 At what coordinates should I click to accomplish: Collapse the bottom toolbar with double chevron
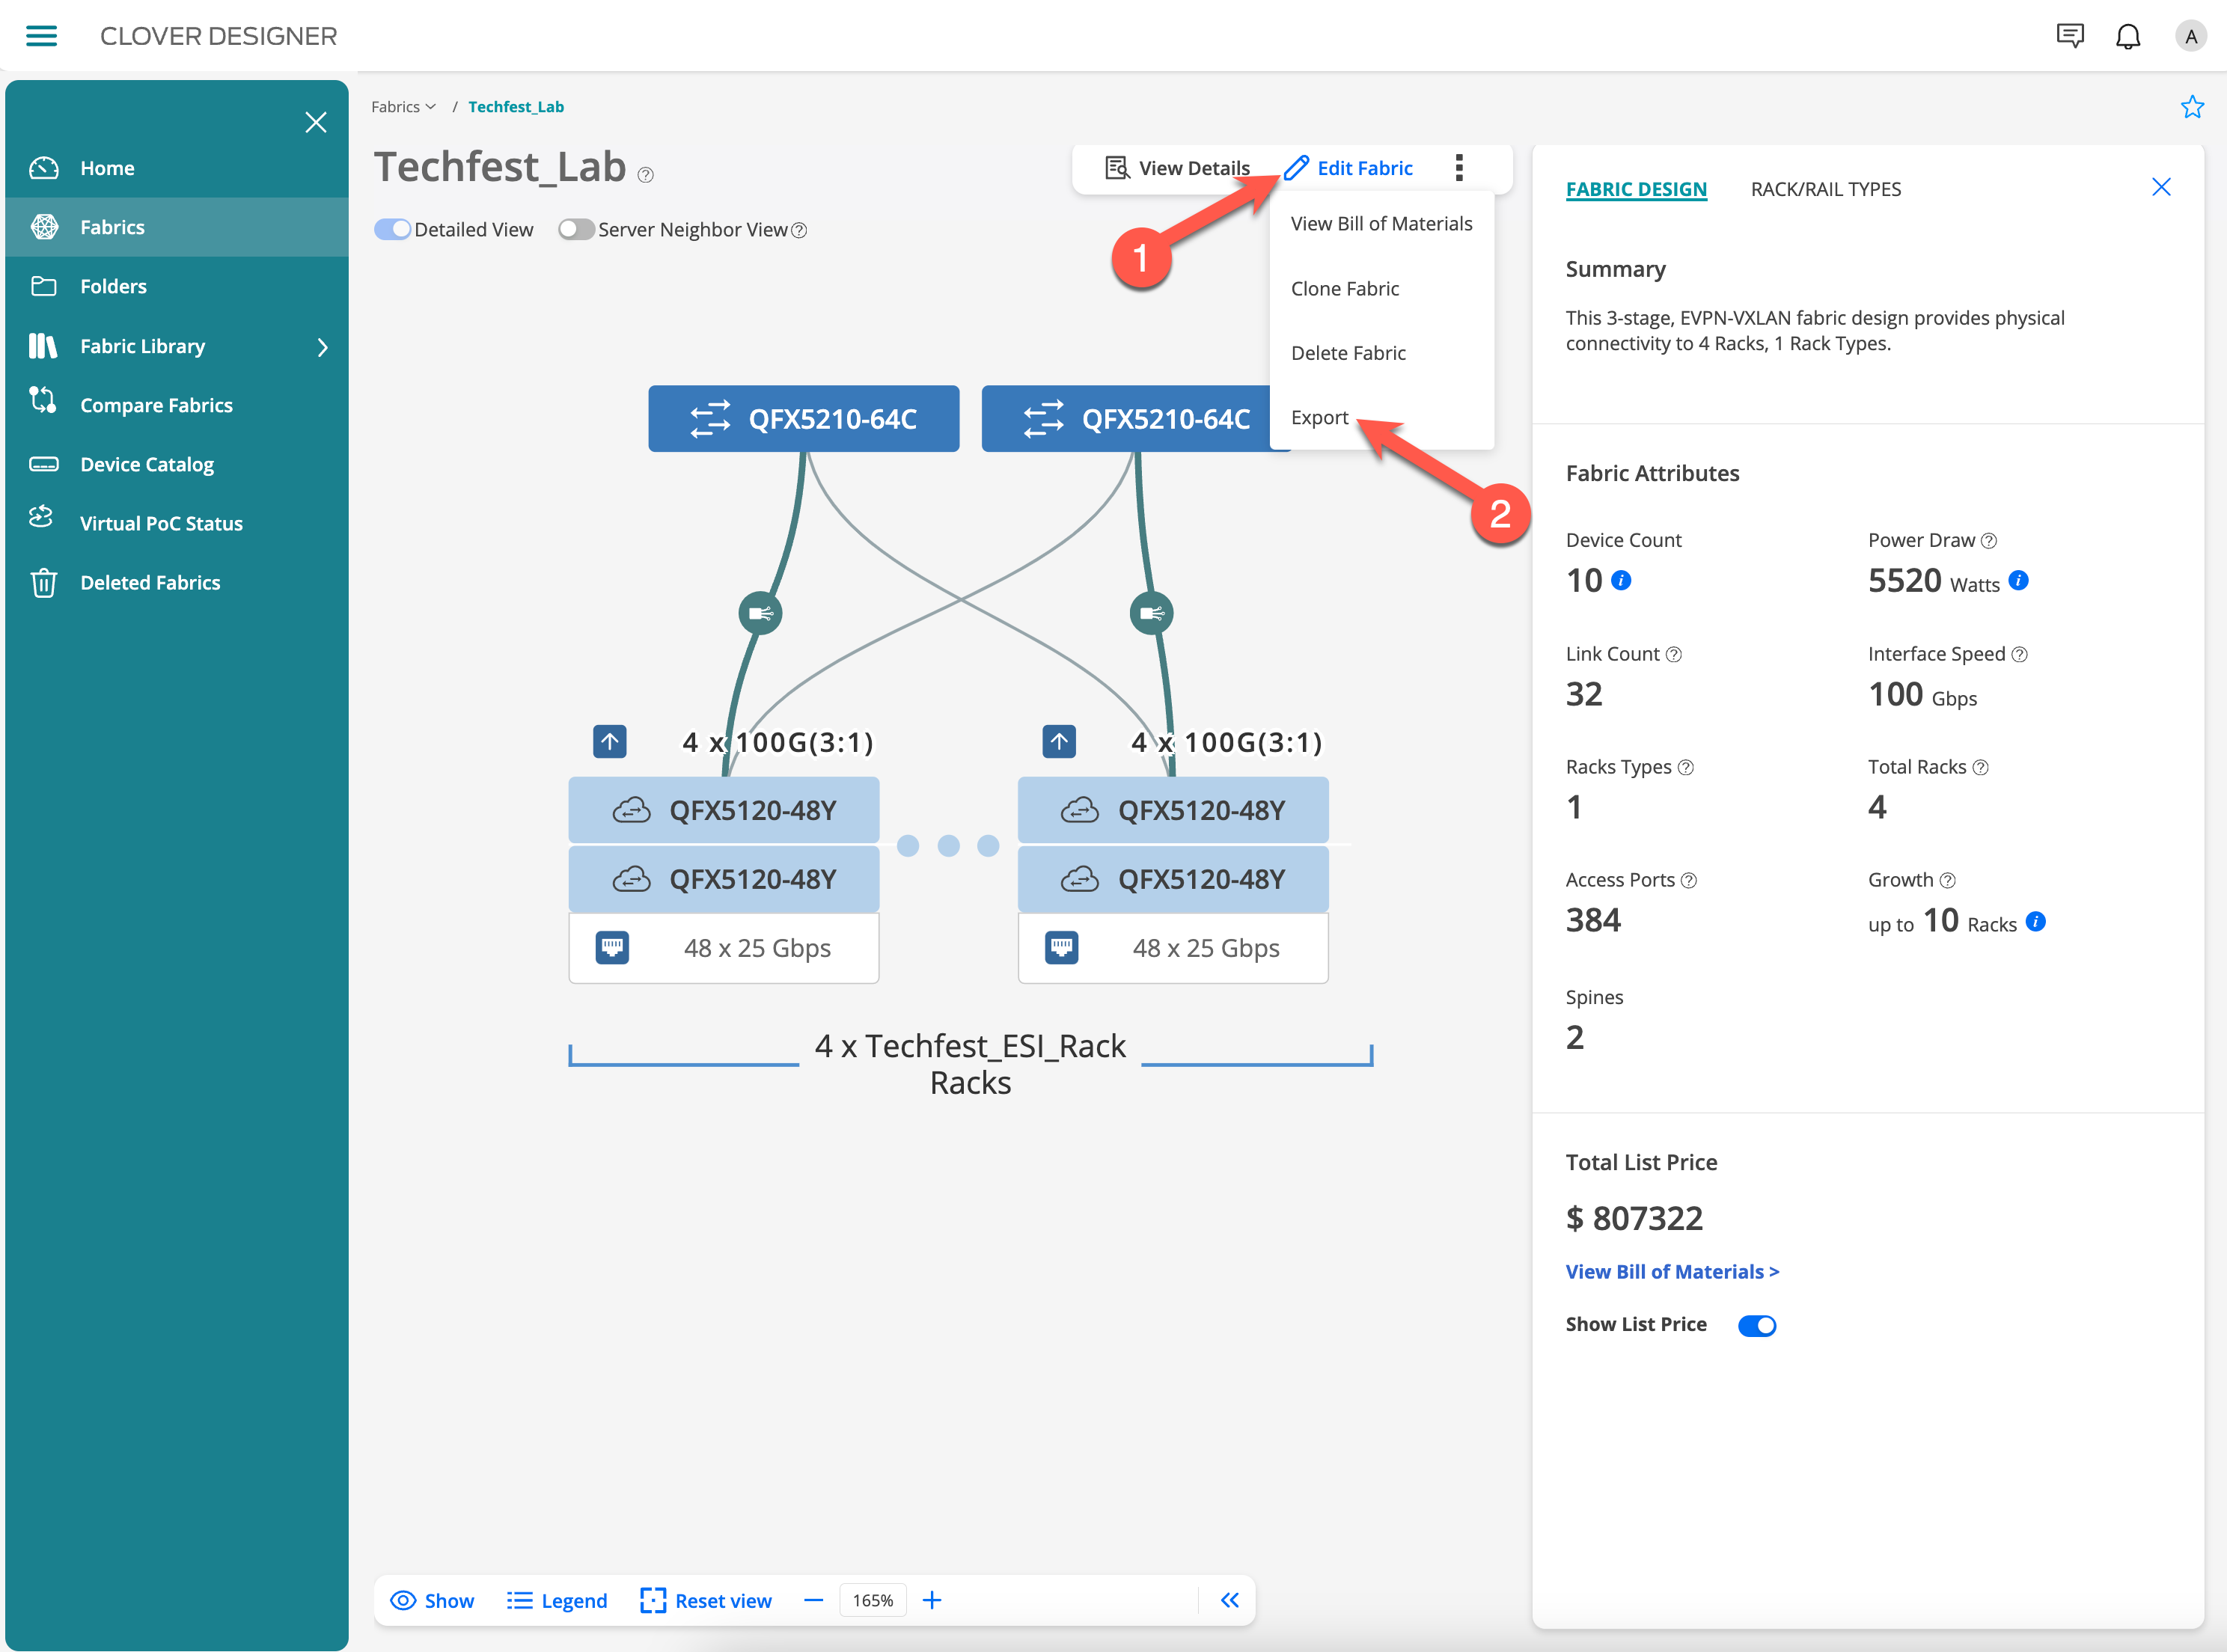[1230, 1600]
